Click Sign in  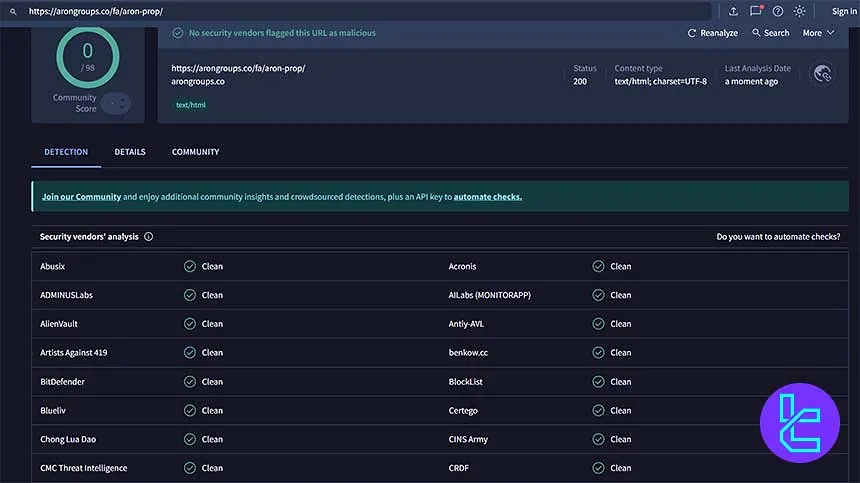click(x=844, y=11)
